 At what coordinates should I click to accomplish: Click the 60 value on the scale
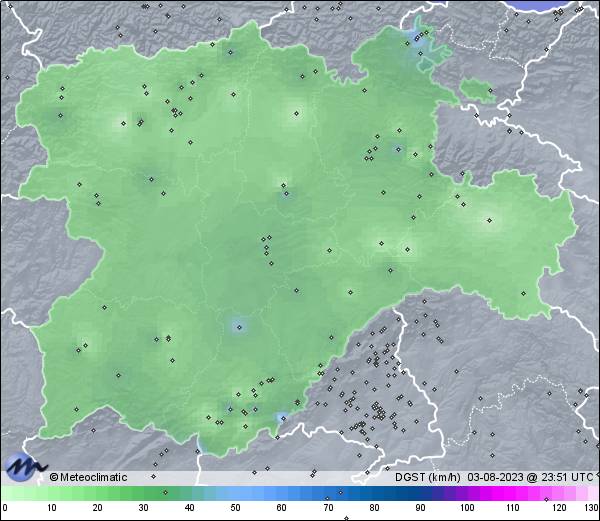[281, 508]
